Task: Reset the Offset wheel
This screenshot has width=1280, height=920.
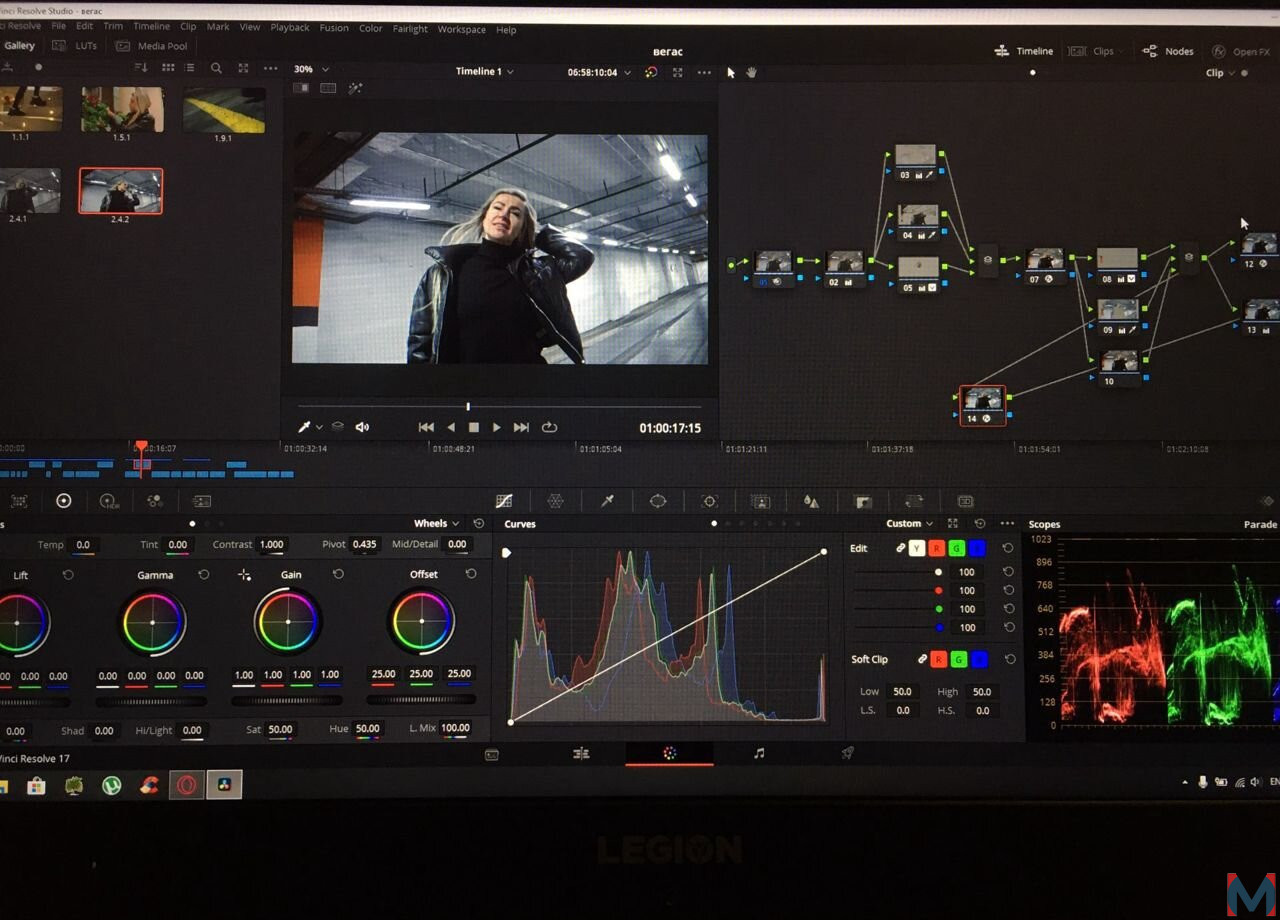Action: 471,574
